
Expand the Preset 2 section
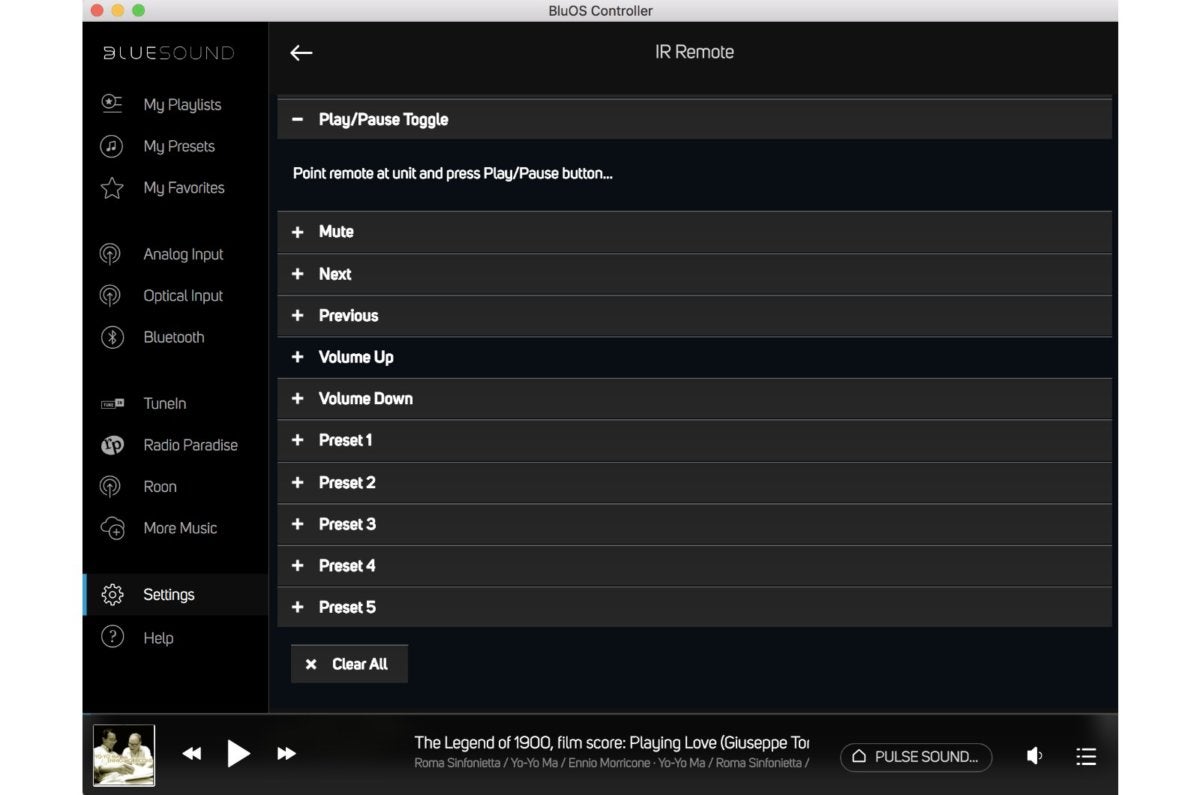[694, 482]
